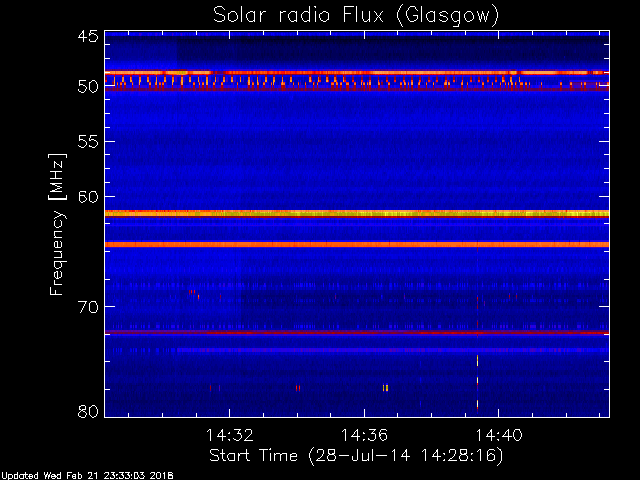Click the 14:32 time tick label
The width and height of the screenshot is (640, 480).
tap(229, 435)
